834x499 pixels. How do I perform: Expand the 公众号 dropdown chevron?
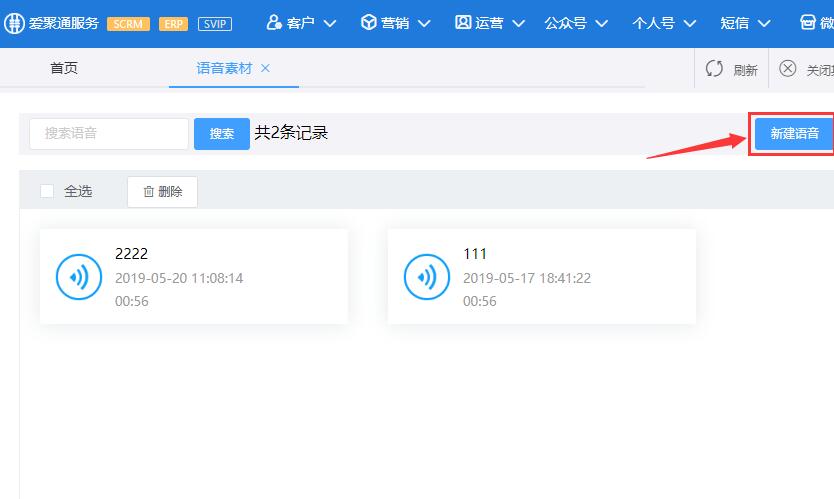pyautogui.click(x=602, y=23)
